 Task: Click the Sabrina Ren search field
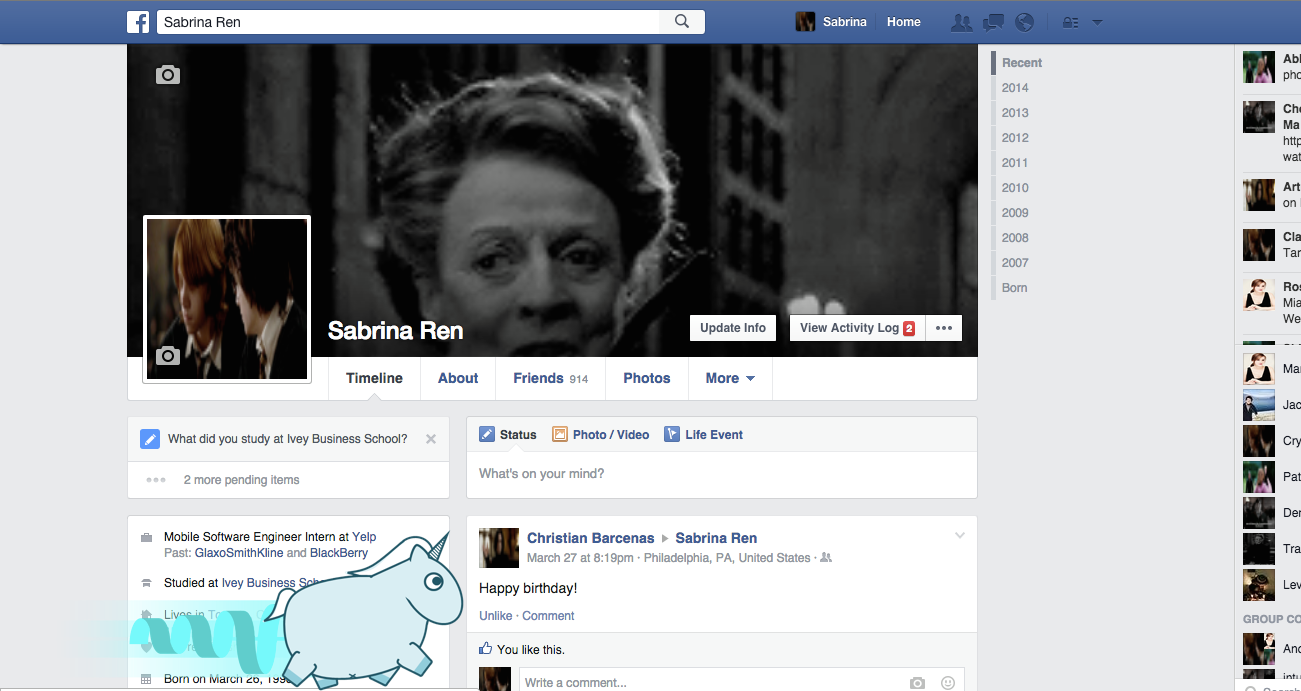click(x=408, y=22)
